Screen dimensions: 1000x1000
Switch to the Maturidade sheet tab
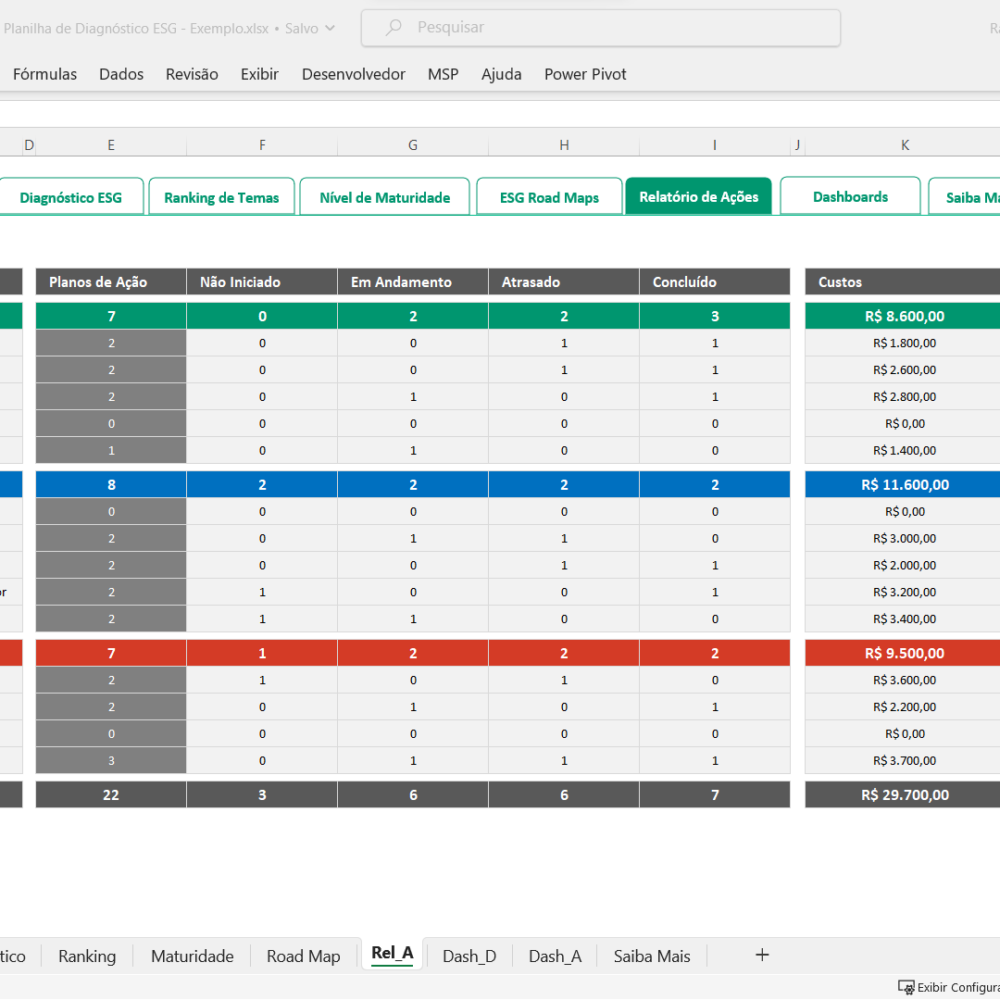pos(192,956)
